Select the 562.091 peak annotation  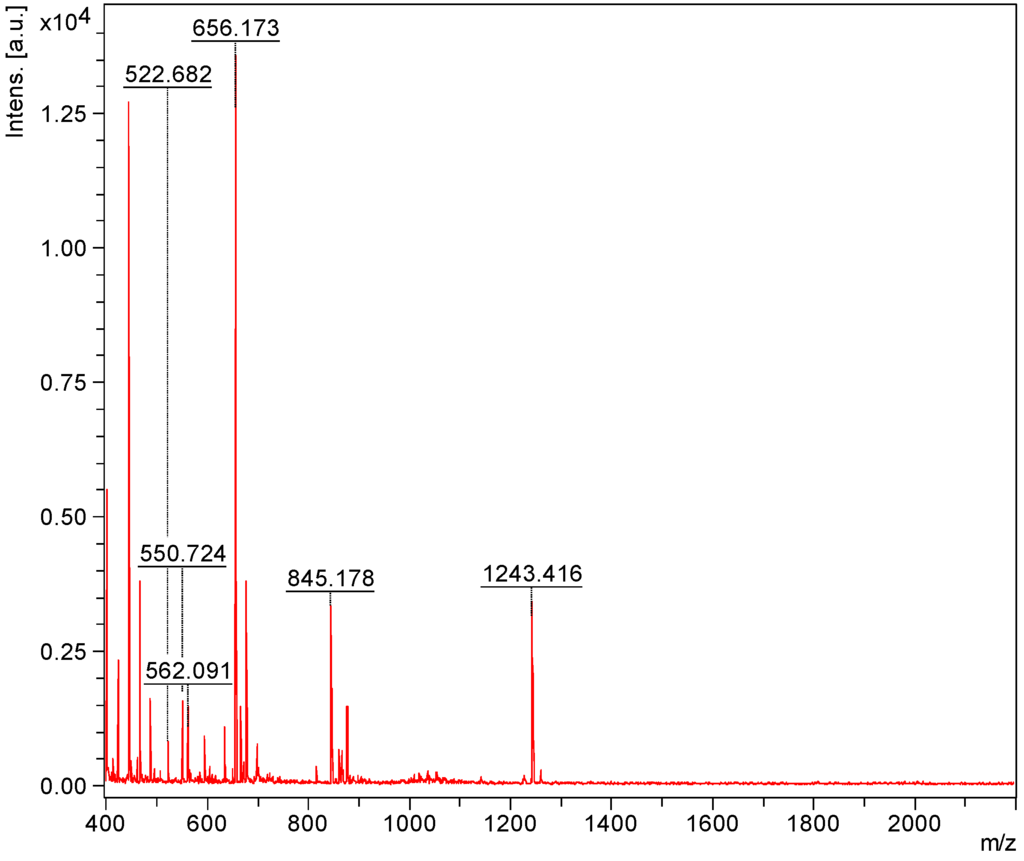click(x=188, y=671)
